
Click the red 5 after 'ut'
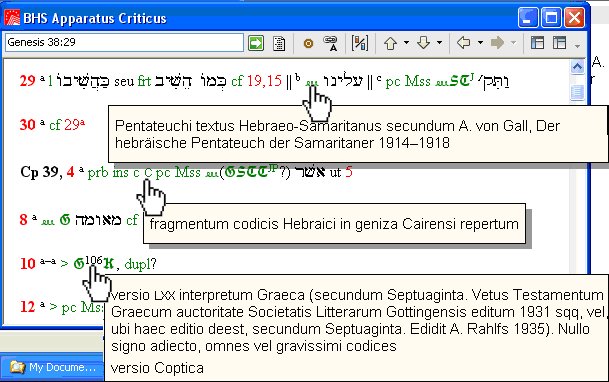tap(349, 172)
